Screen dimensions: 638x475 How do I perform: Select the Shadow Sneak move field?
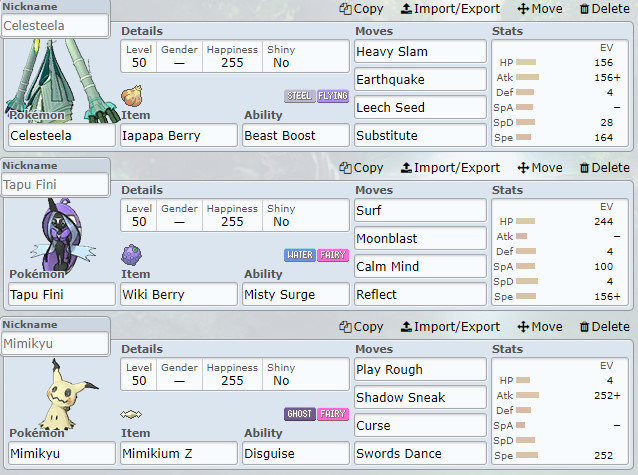click(x=420, y=398)
